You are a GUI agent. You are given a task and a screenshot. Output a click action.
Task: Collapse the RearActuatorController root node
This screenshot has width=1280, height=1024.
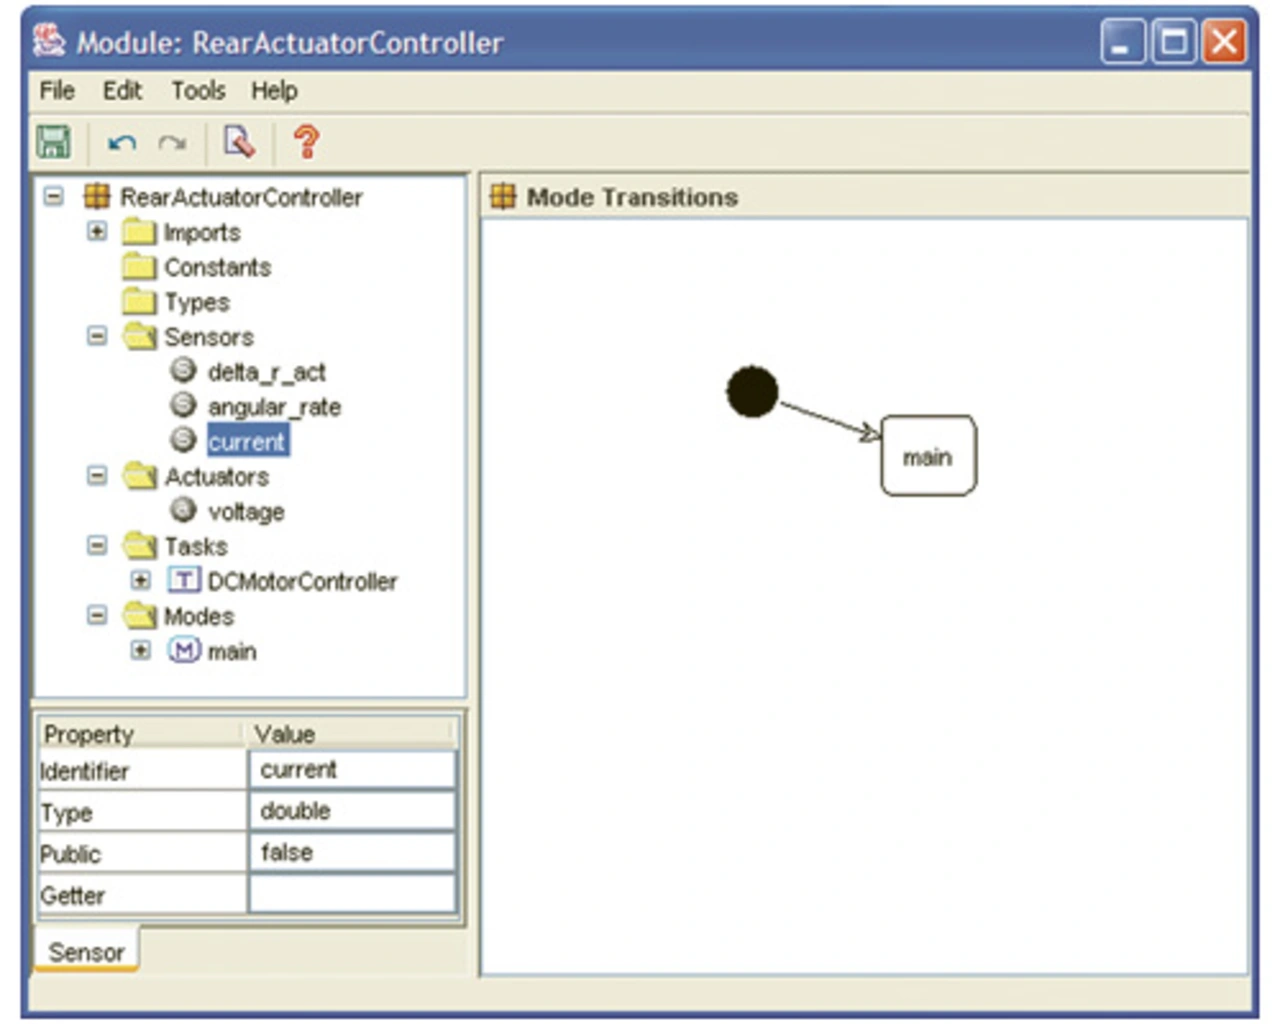point(54,197)
